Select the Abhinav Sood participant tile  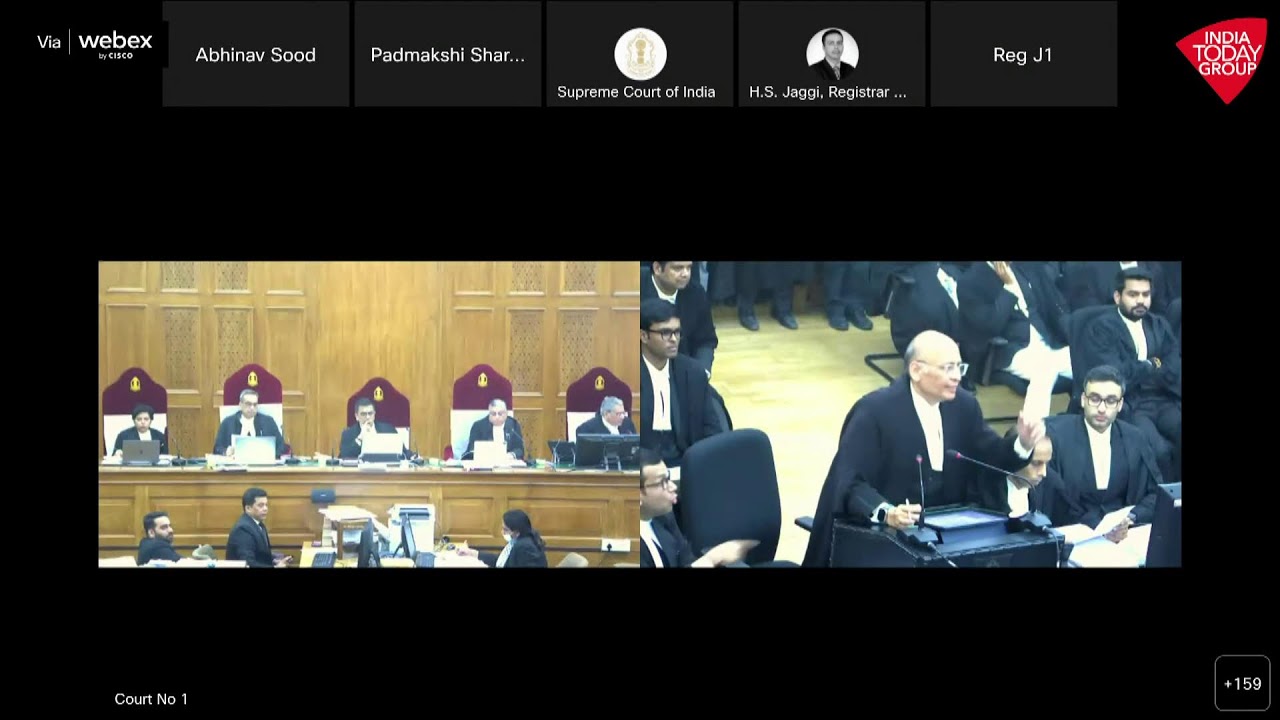tap(256, 54)
